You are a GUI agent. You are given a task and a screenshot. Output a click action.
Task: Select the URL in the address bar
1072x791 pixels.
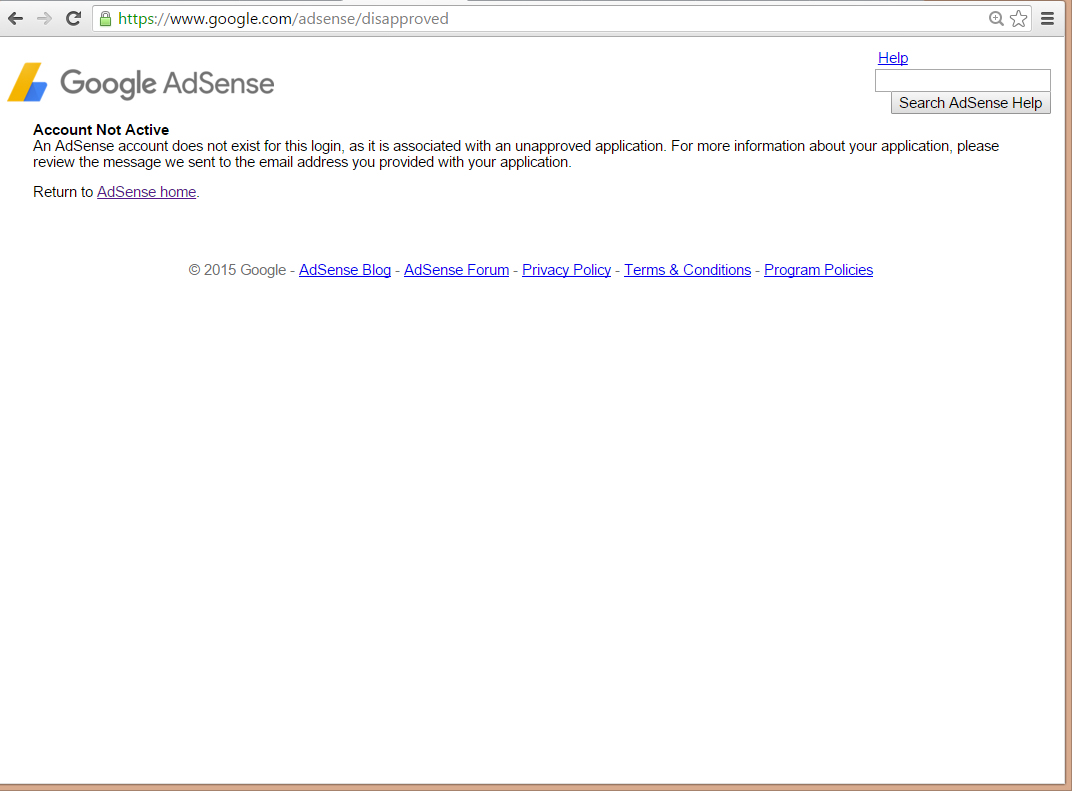point(283,18)
